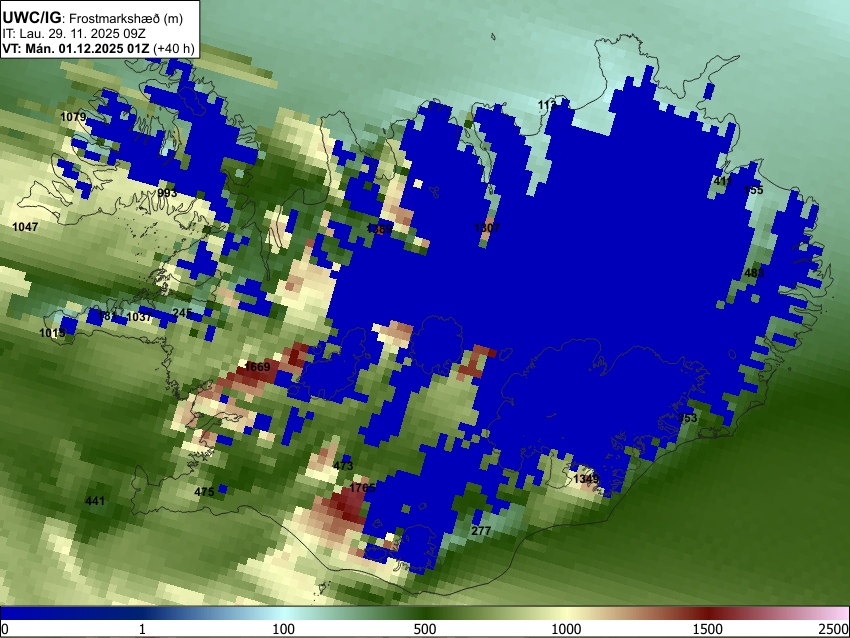Click the legend tick label 1000

point(566,629)
